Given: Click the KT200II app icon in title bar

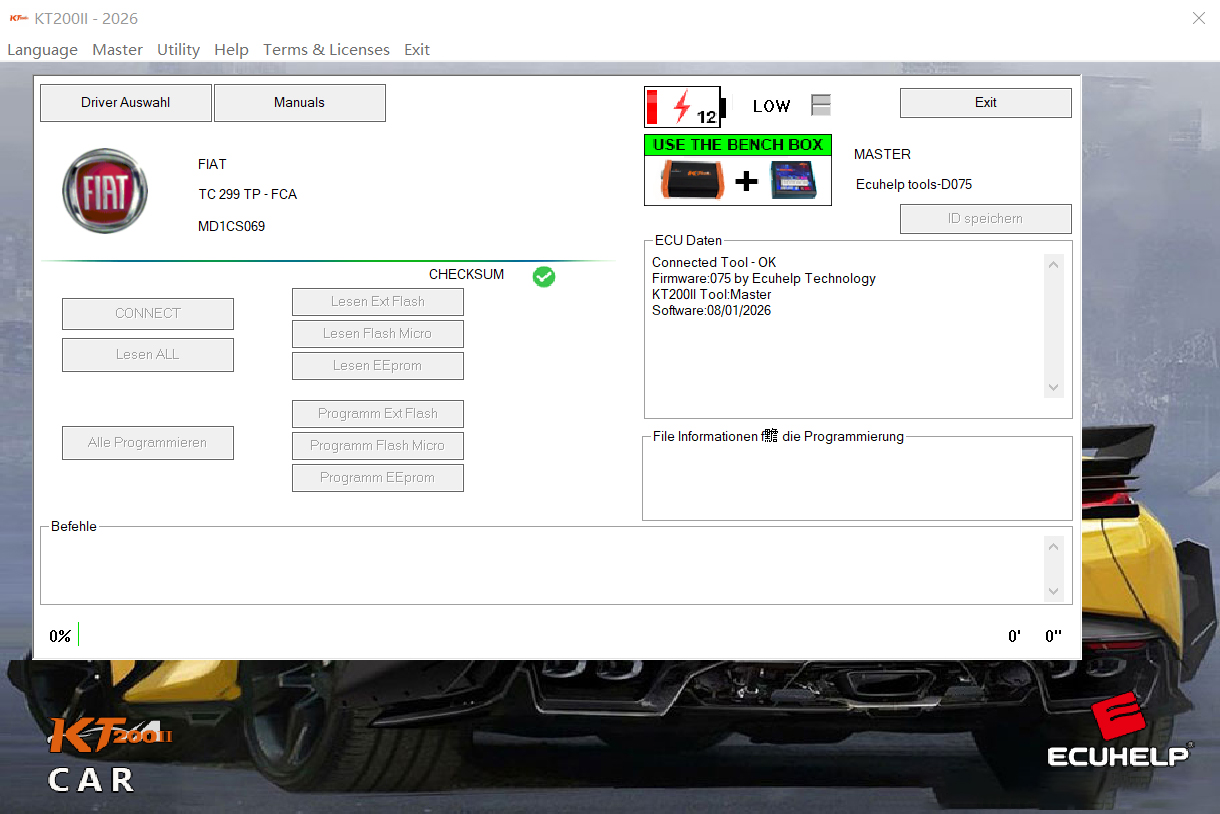Looking at the screenshot, I should click(18, 19).
